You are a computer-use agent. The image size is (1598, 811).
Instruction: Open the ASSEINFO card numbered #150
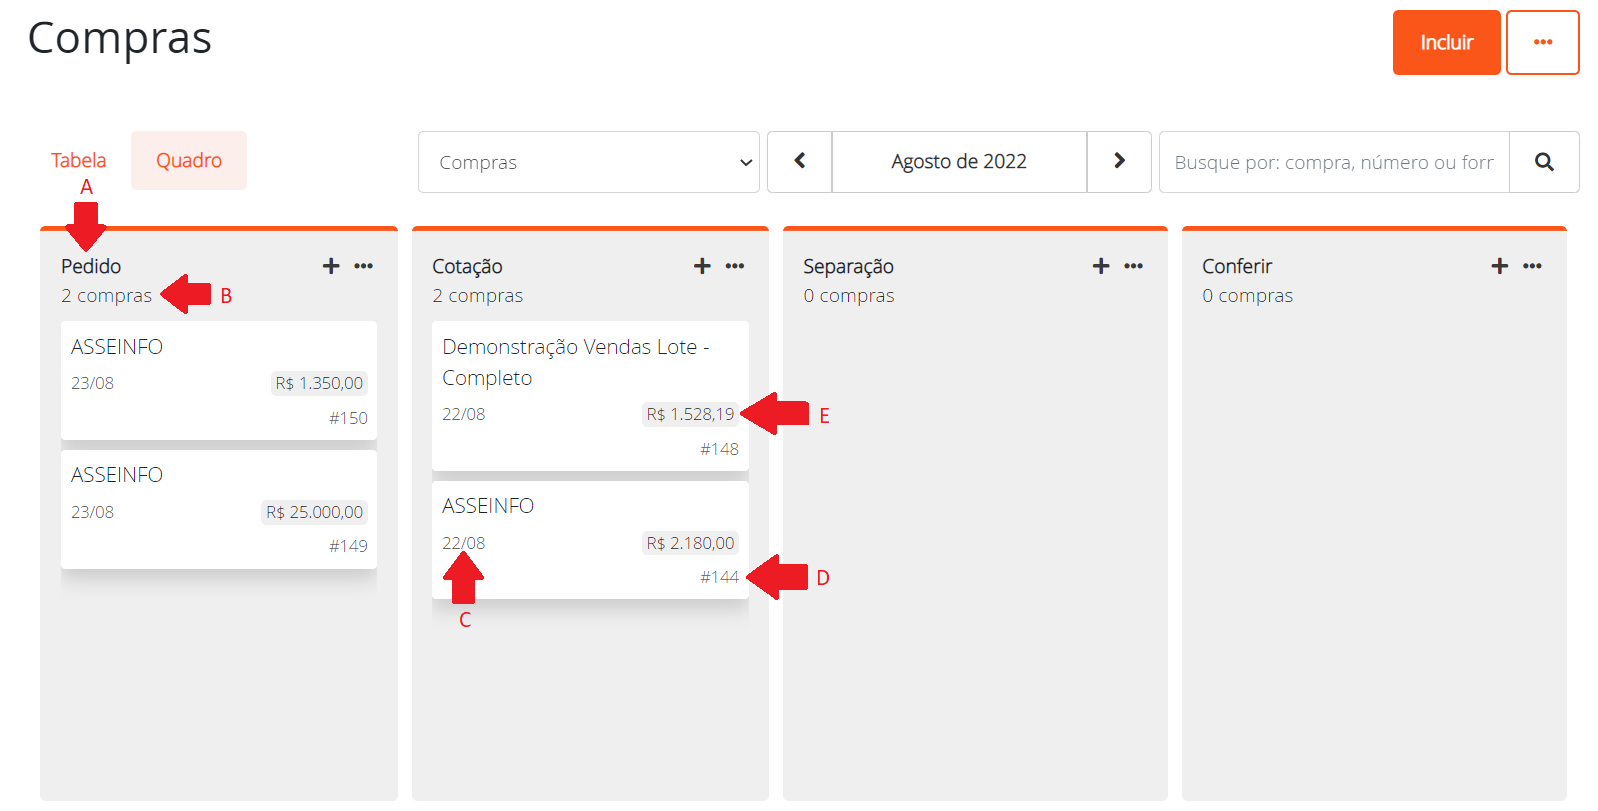point(218,380)
